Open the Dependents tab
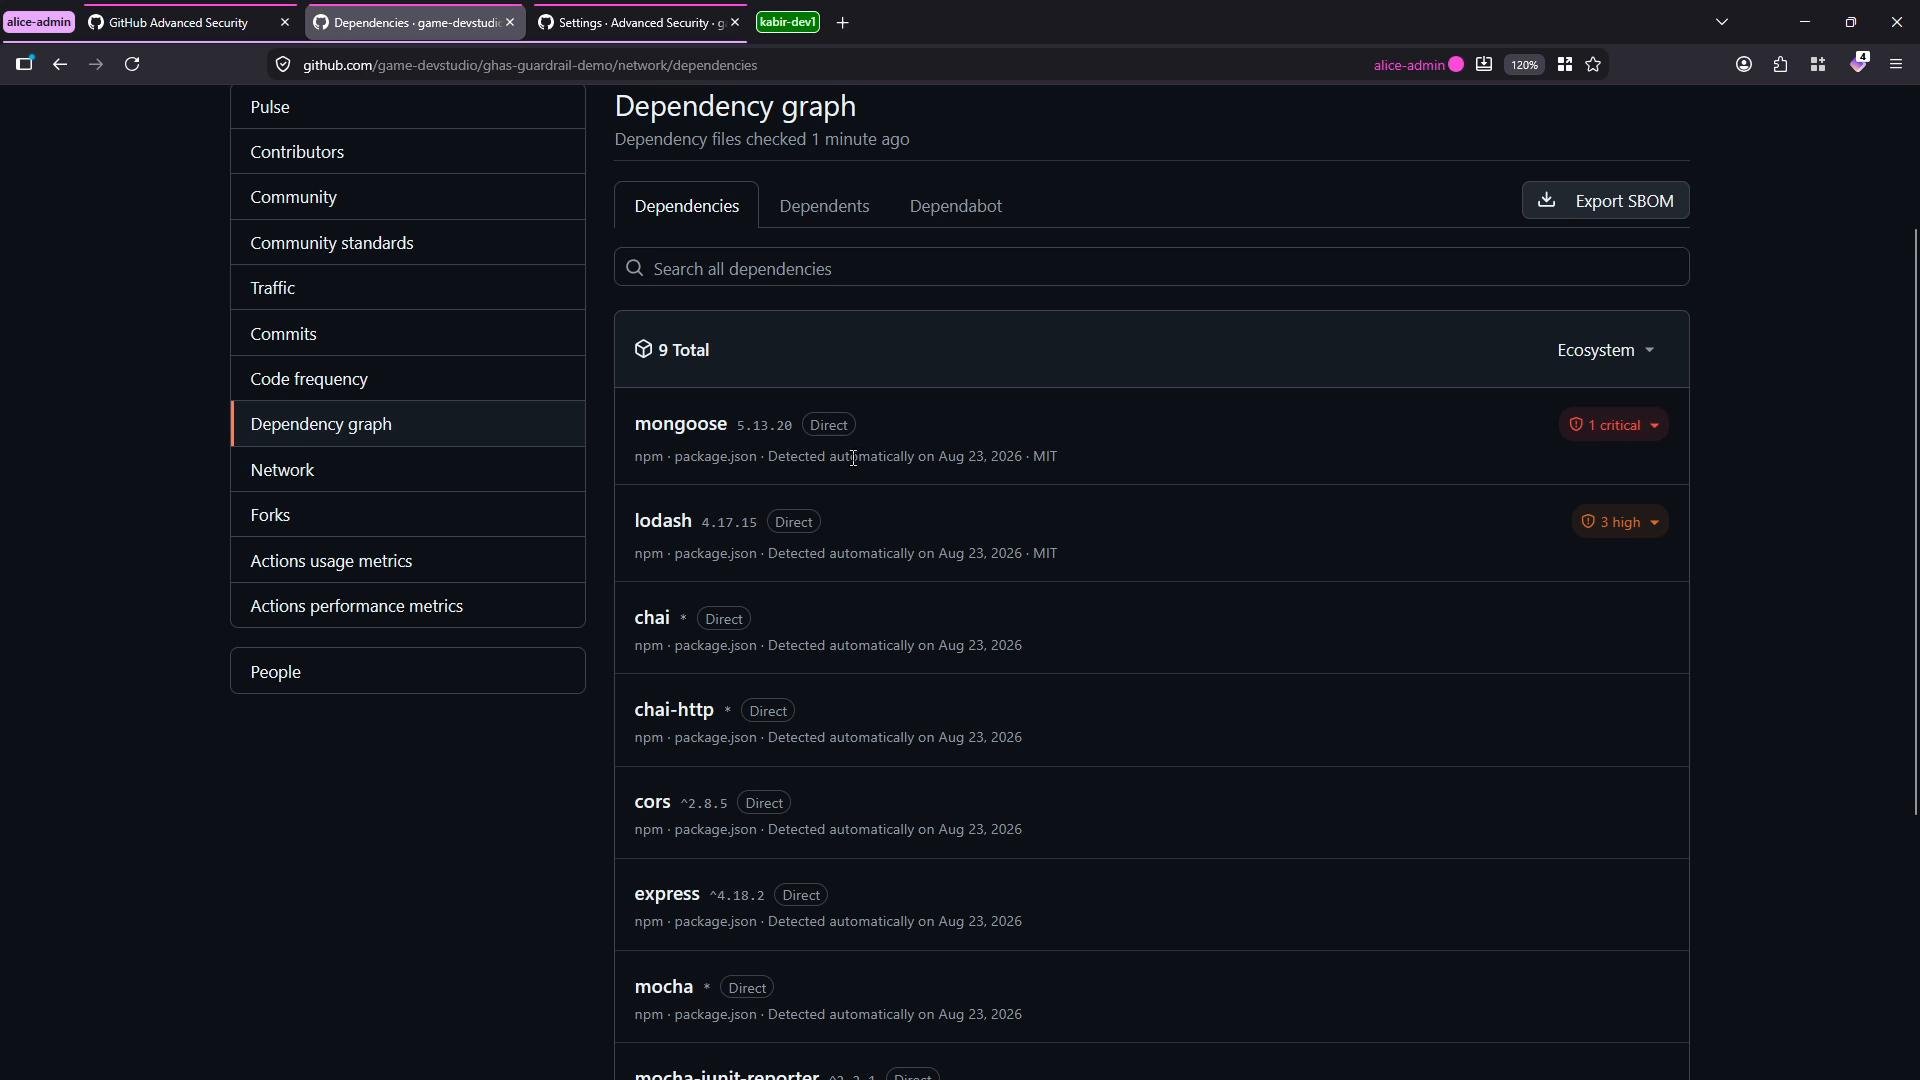Screen dimensions: 1920x1080 pos(824,206)
